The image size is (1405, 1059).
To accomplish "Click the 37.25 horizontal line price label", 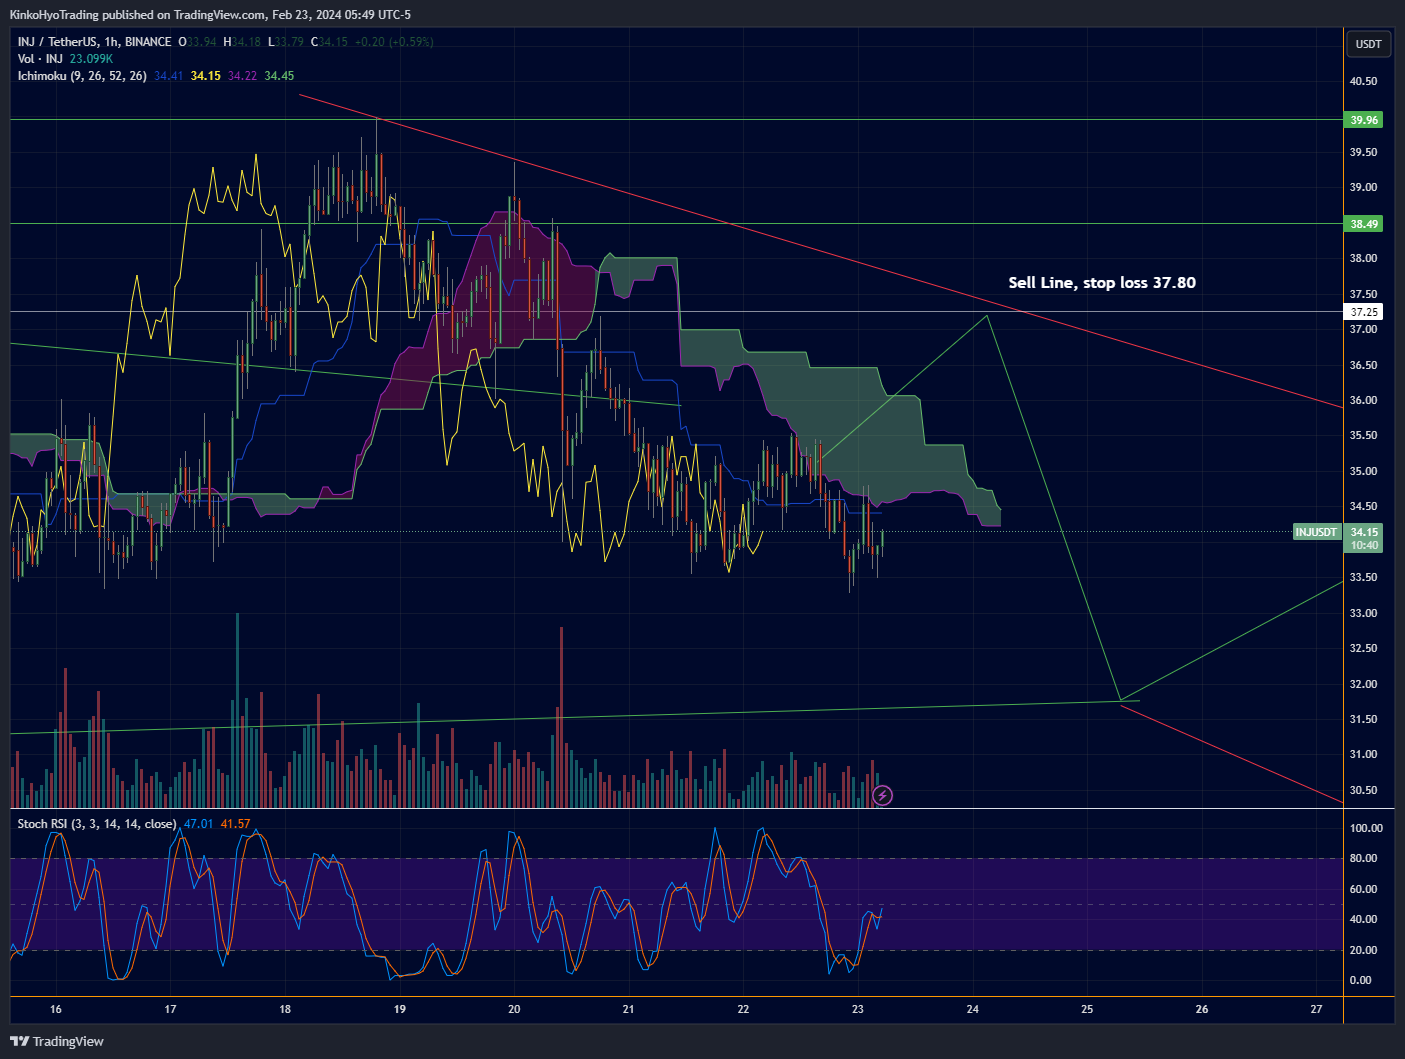I will click(1364, 312).
